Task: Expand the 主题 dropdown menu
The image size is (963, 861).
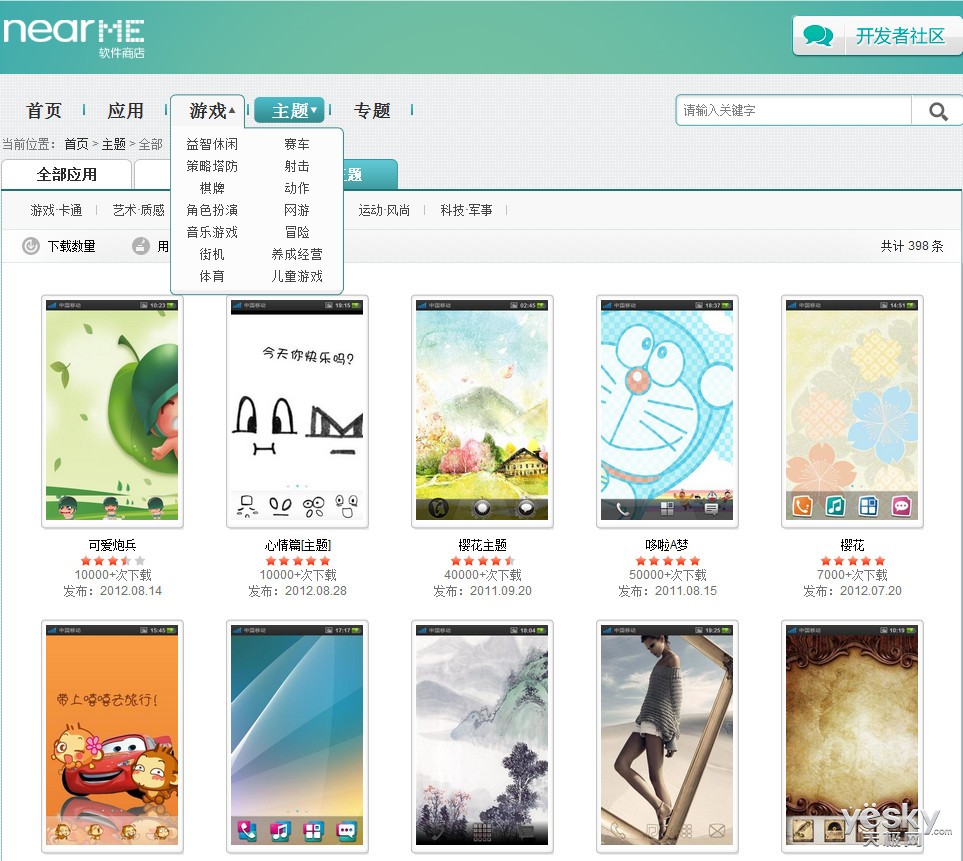Action: point(289,111)
